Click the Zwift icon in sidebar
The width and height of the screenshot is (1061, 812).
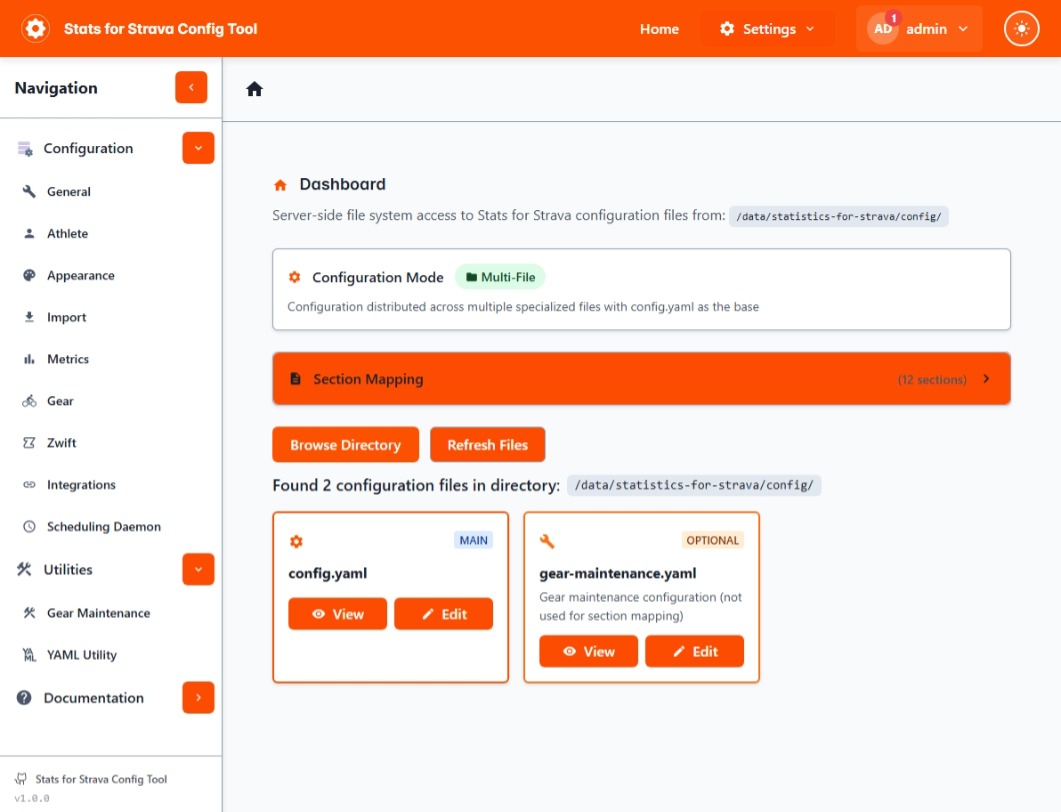tap(29, 443)
